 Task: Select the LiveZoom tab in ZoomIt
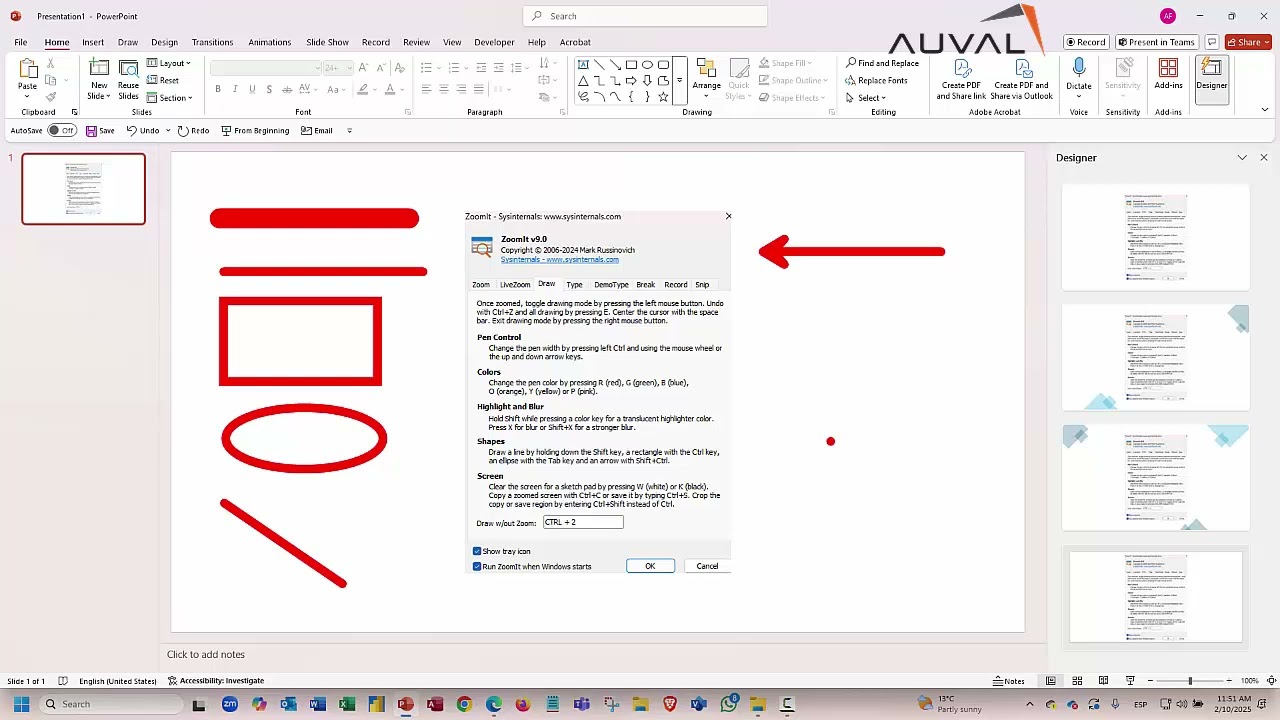(515, 285)
